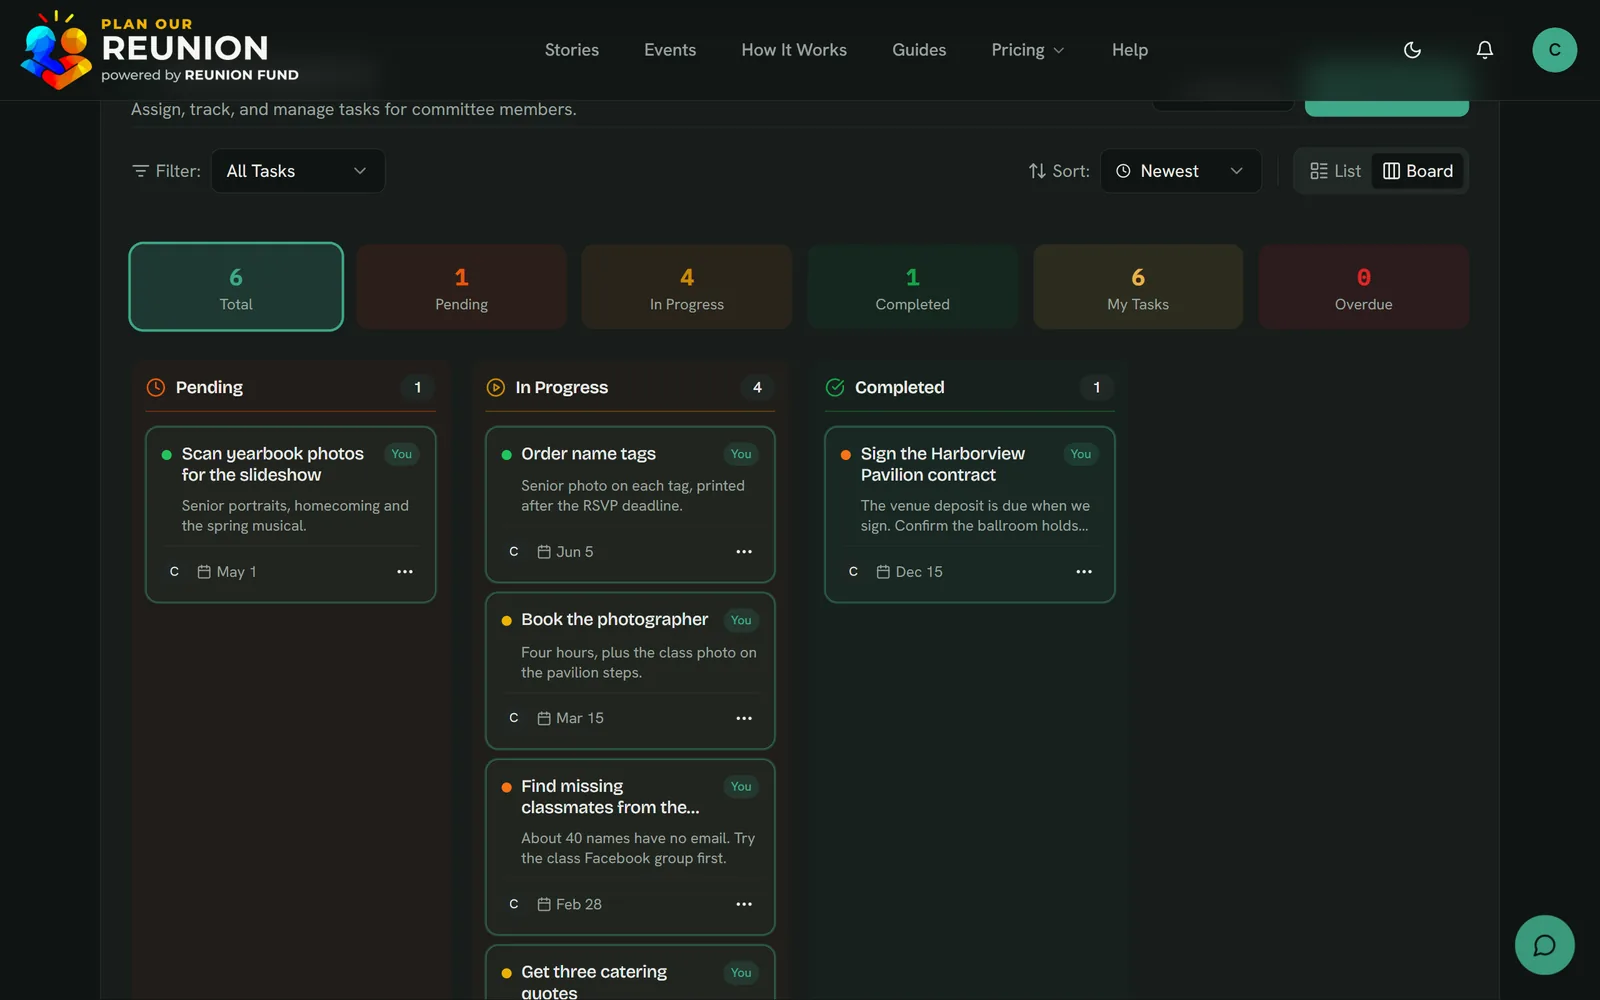Click the Pending column count badge
The width and height of the screenshot is (1600, 1000).
tap(418, 388)
